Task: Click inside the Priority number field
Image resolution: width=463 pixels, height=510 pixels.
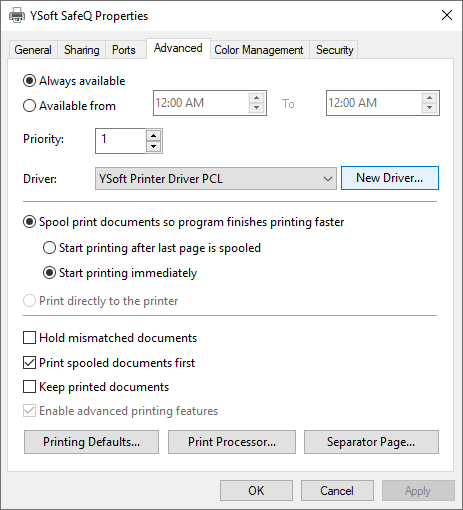Action: pyautogui.click(x=121, y=141)
